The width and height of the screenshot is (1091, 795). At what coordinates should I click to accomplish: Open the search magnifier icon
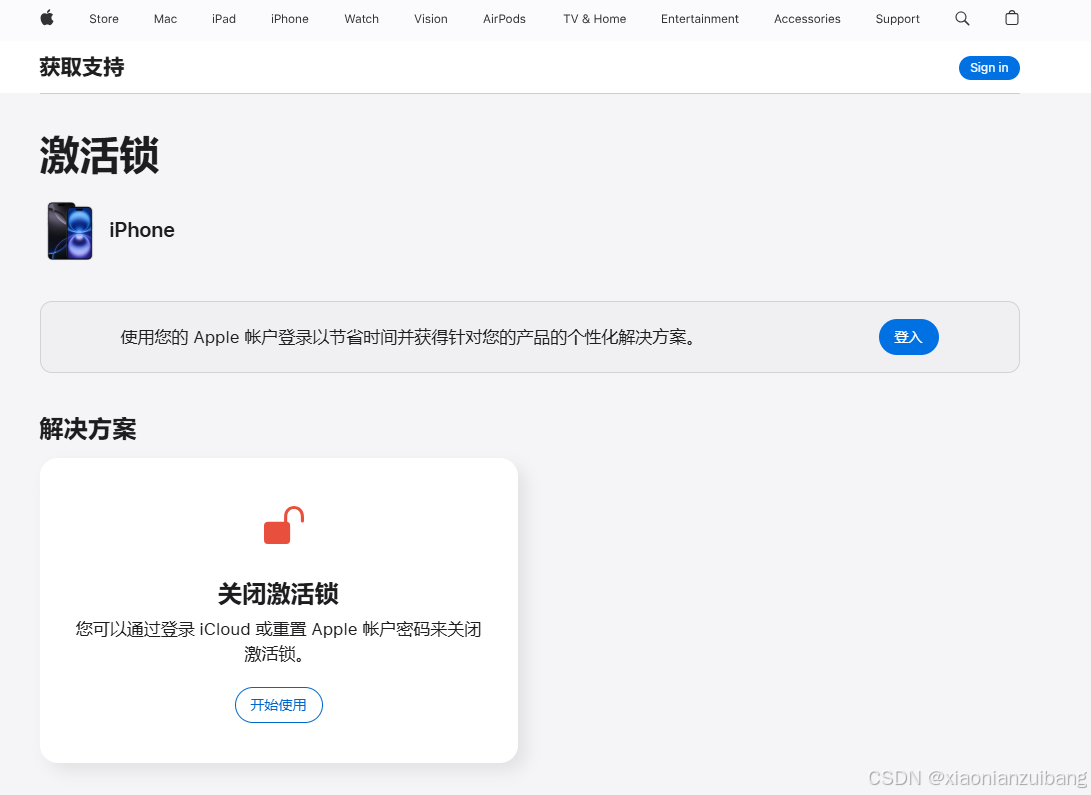[x=962, y=19]
